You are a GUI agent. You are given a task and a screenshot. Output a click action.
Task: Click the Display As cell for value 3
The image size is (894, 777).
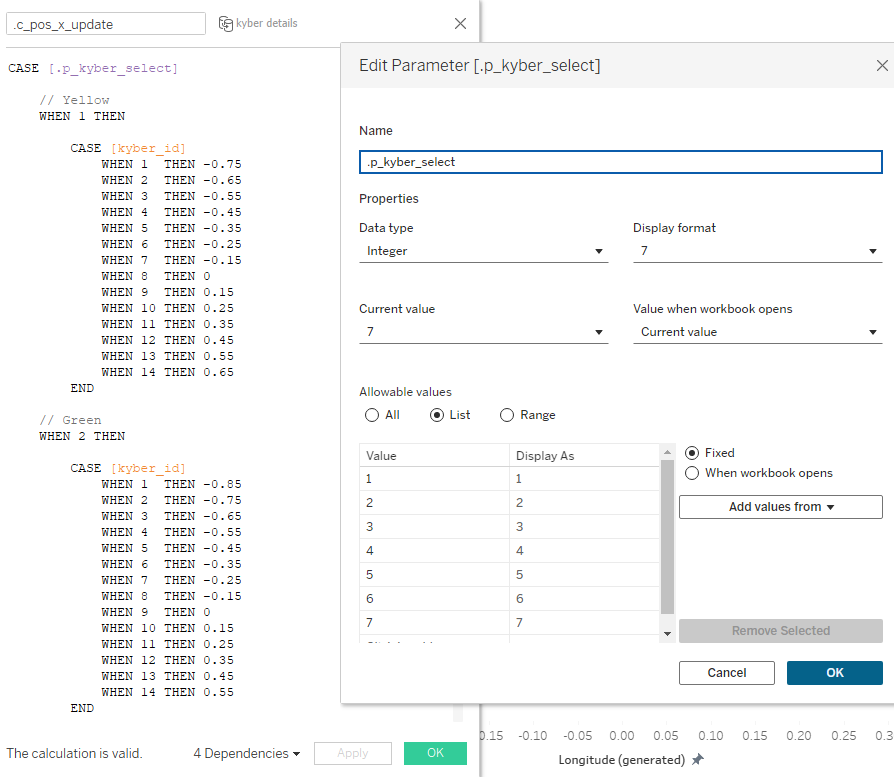(x=584, y=527)
